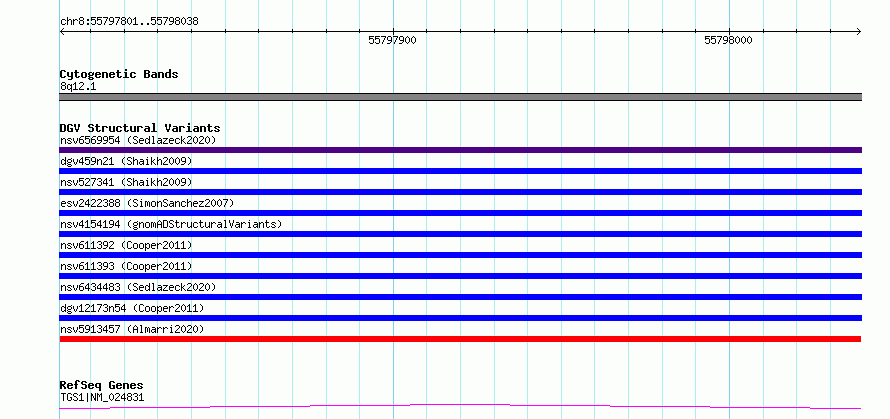The image size is (890, 419).
Task: Open dgv12173n54 (Cooper2011) variant label
Action: [132, 308]
